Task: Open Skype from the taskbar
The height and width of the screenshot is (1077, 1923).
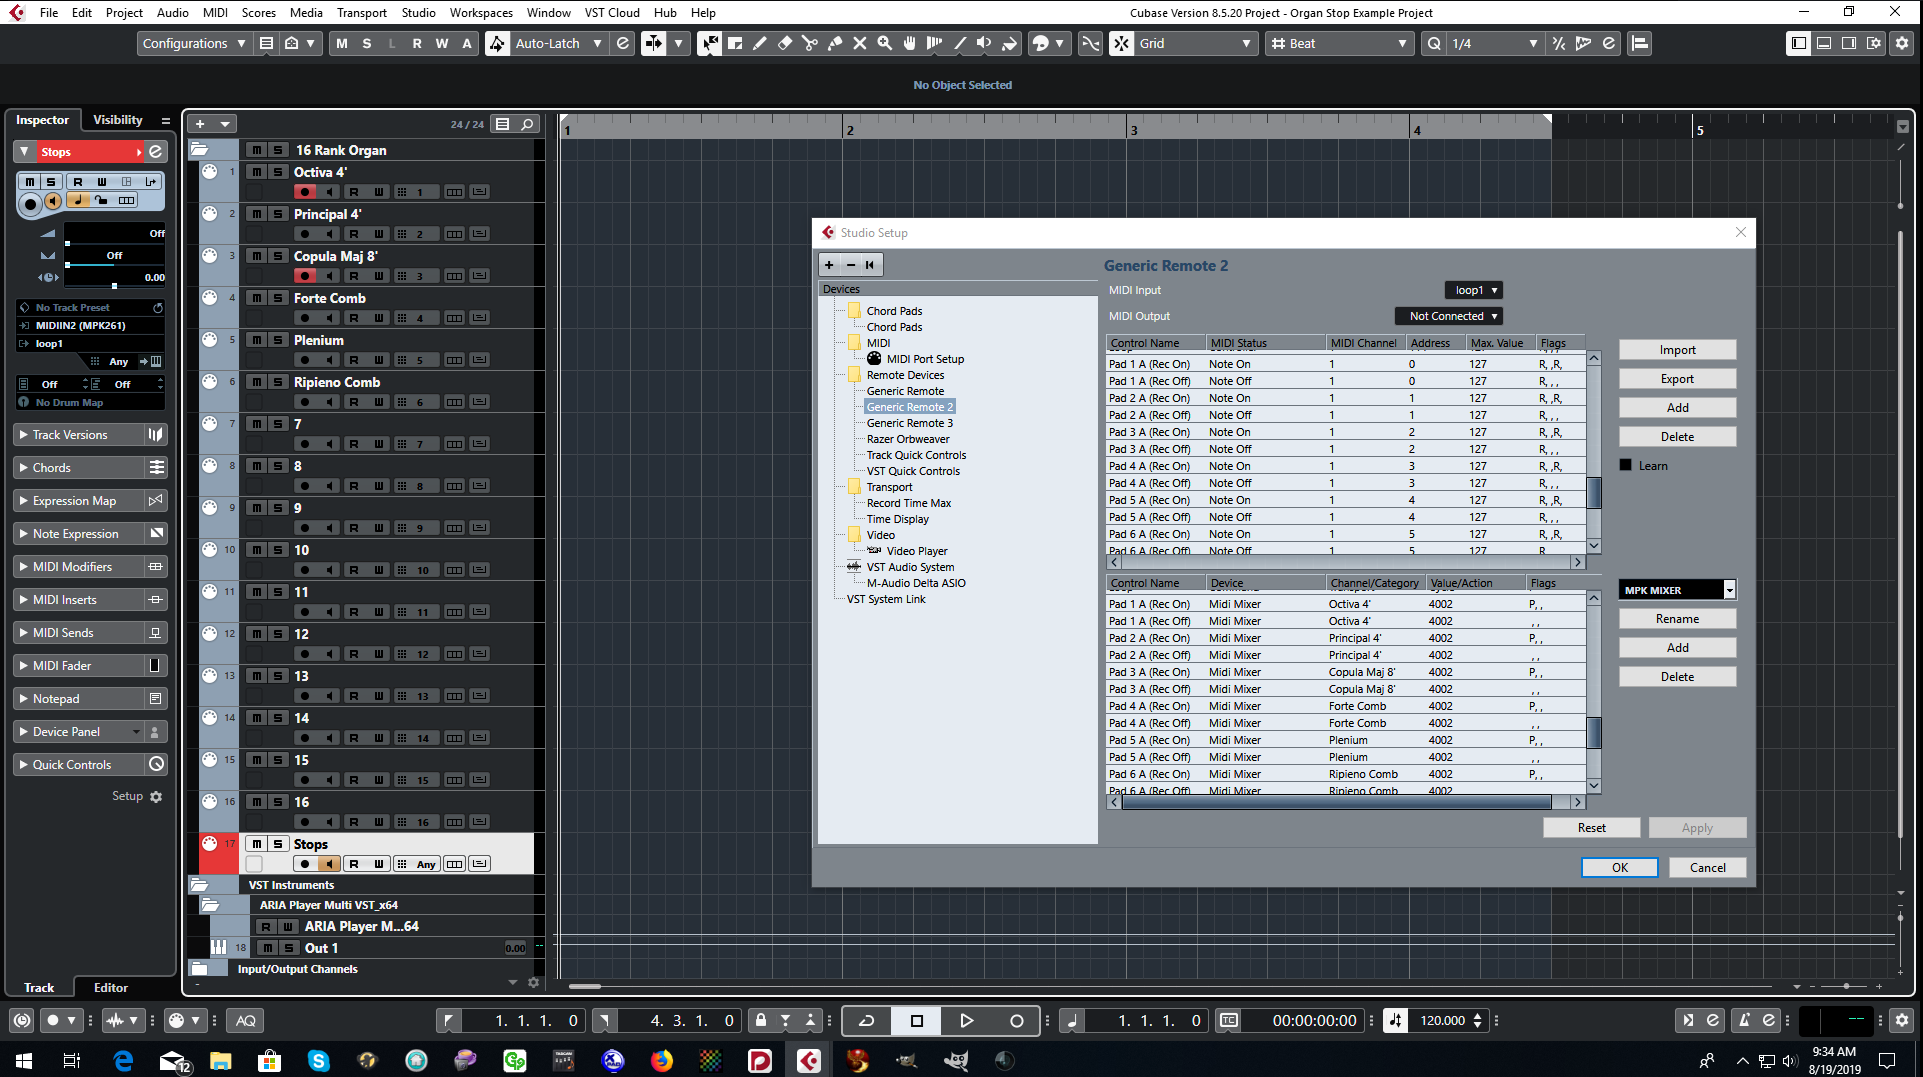Action: coord(319,1060)
